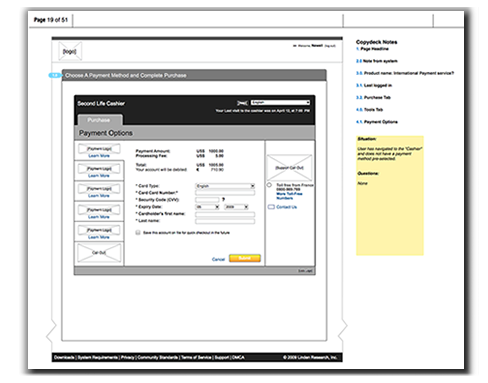Screen dimensions: 488x383
Task: Click the flag icon beside language selector
Action: click(x=242, y=103)
